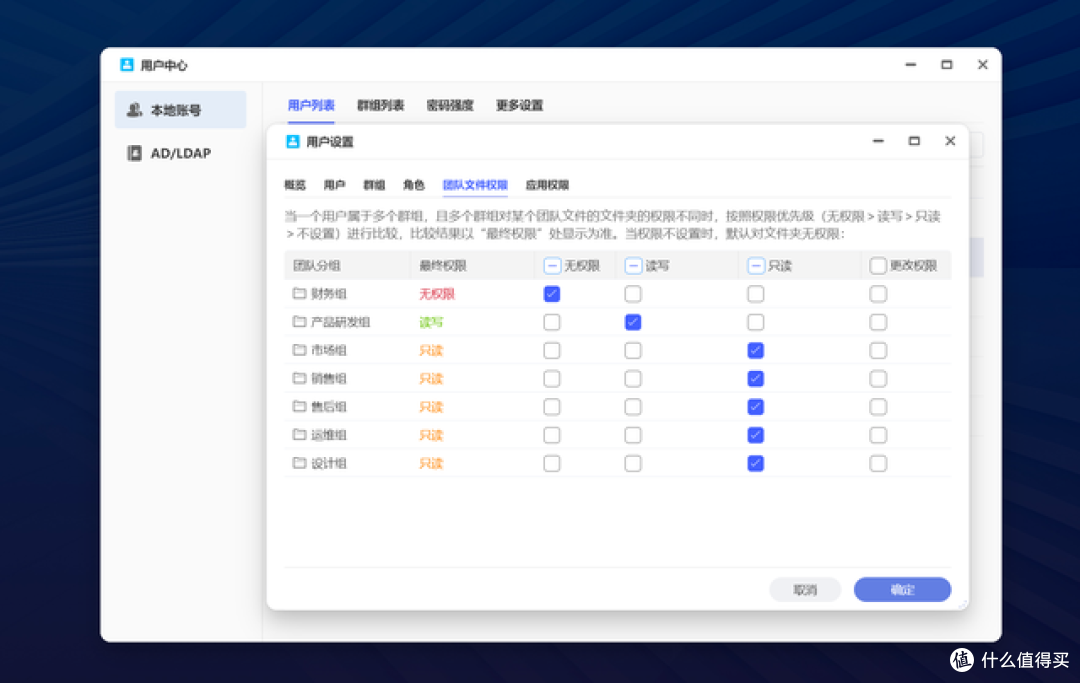
Task: Check 更改权限 for 运维组
Action: (878, 435)
